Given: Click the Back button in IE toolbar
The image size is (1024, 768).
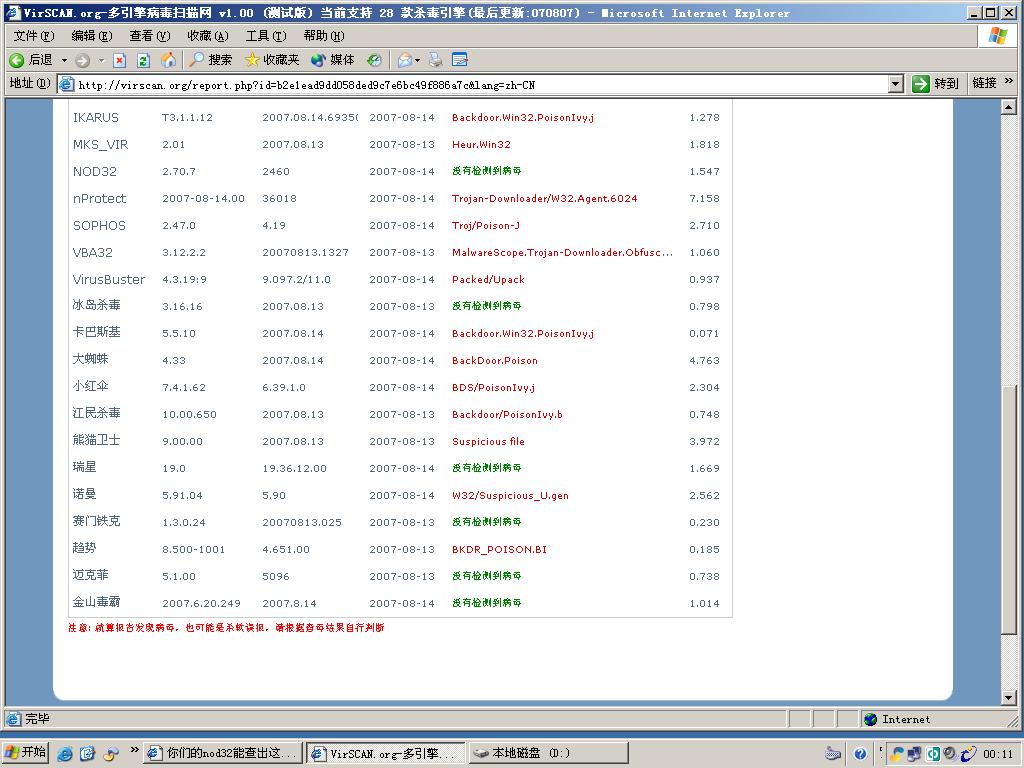Looking at the screenshot, I should [x=31, y=60].
